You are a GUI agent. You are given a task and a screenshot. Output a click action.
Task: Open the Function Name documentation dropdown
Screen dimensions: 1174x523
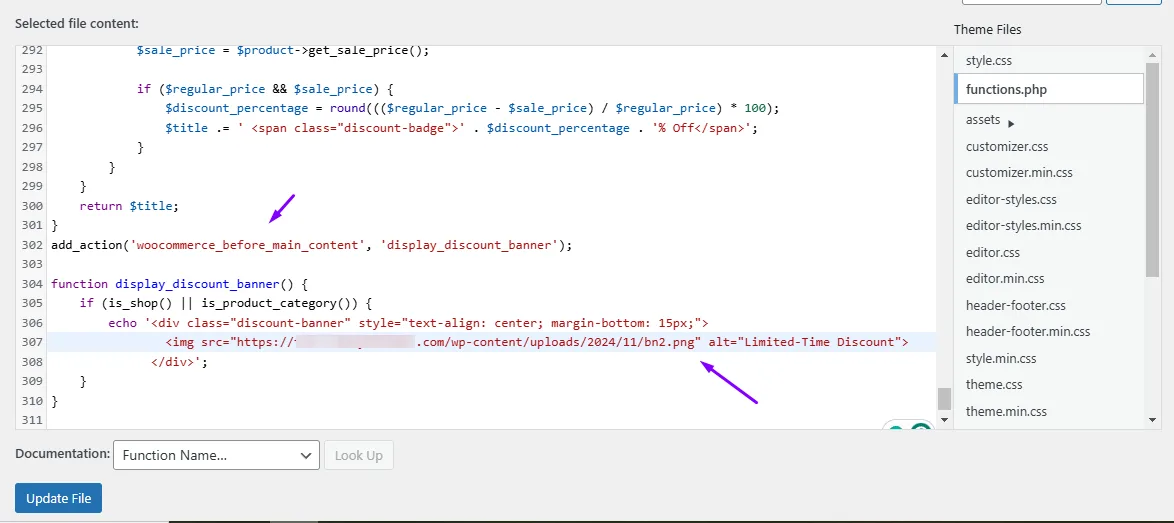216,455
